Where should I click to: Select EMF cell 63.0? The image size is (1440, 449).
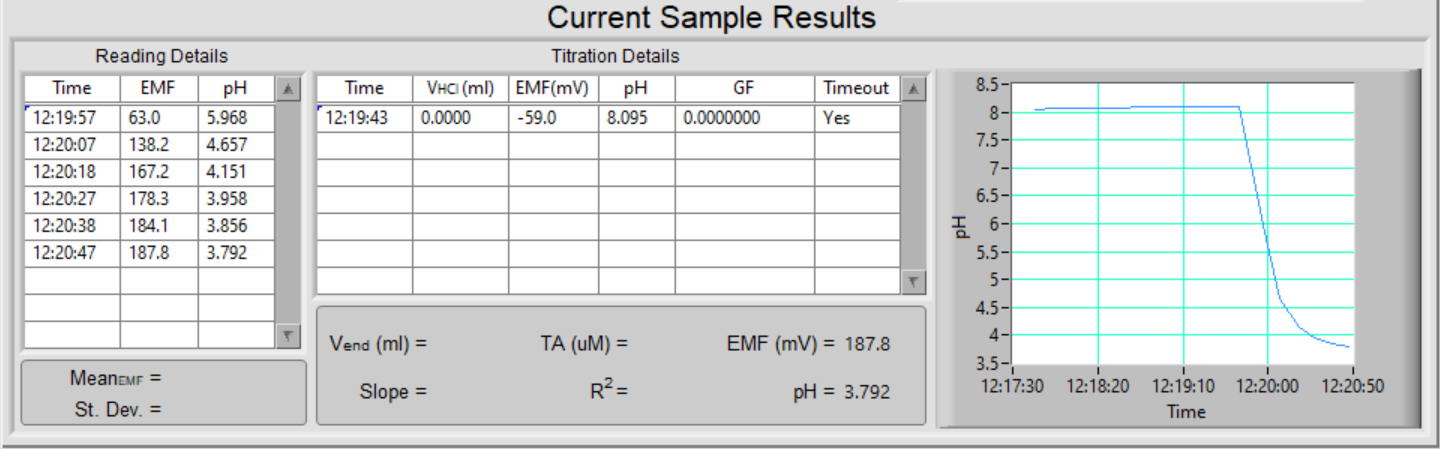(159, 118)
